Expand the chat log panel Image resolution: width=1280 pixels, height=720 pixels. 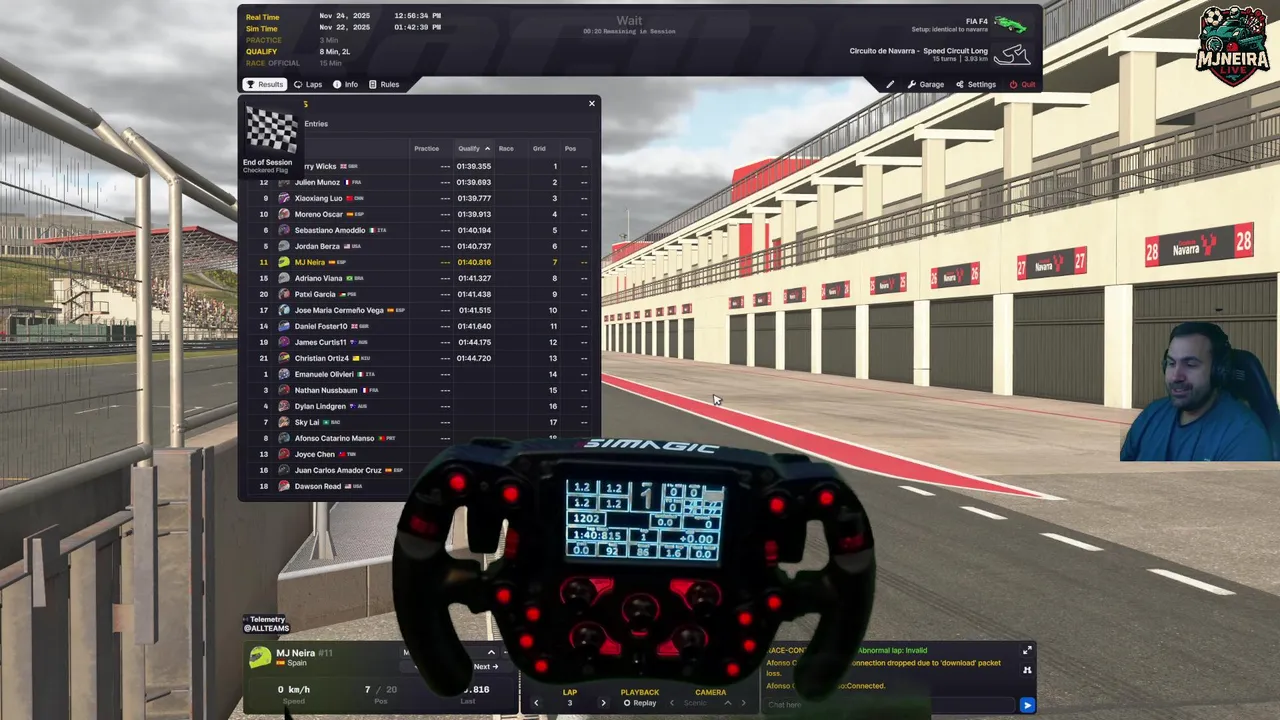coord(1027,651)
